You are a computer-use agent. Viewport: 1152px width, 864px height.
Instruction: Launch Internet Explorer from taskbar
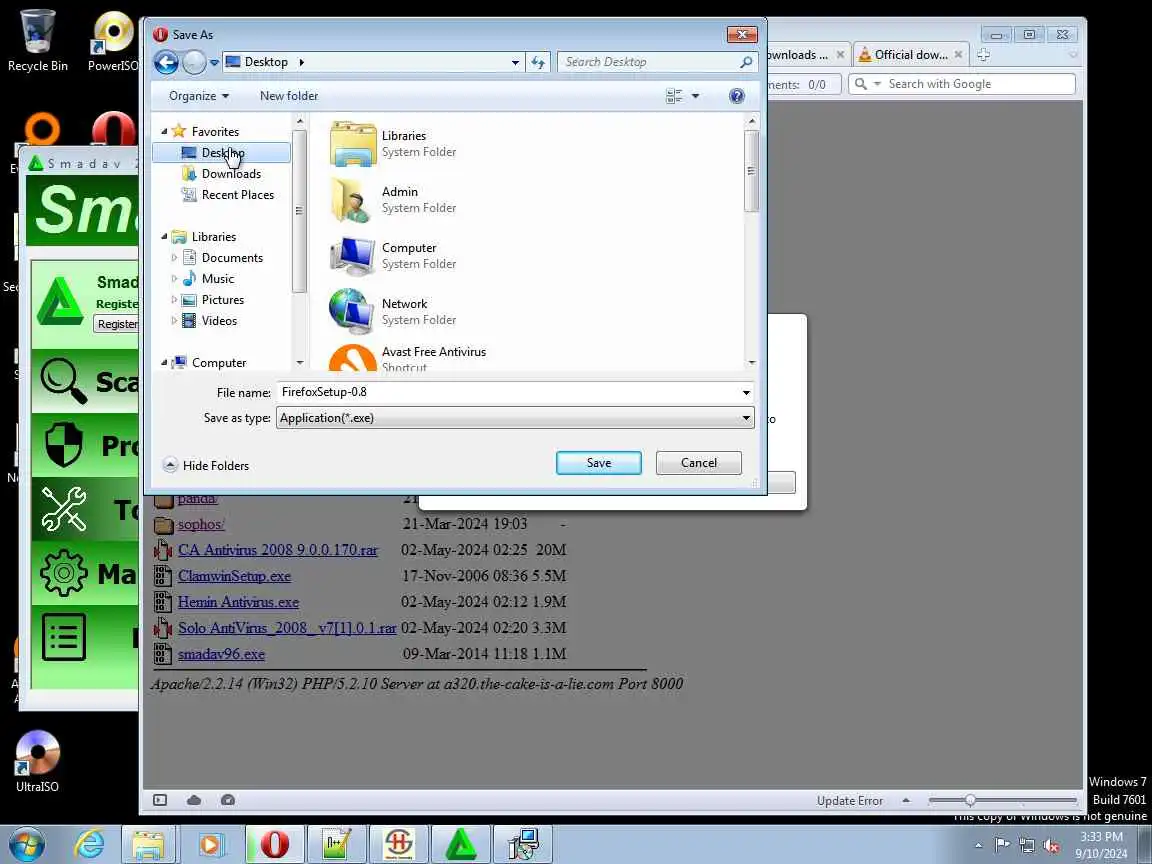point(89,844)
